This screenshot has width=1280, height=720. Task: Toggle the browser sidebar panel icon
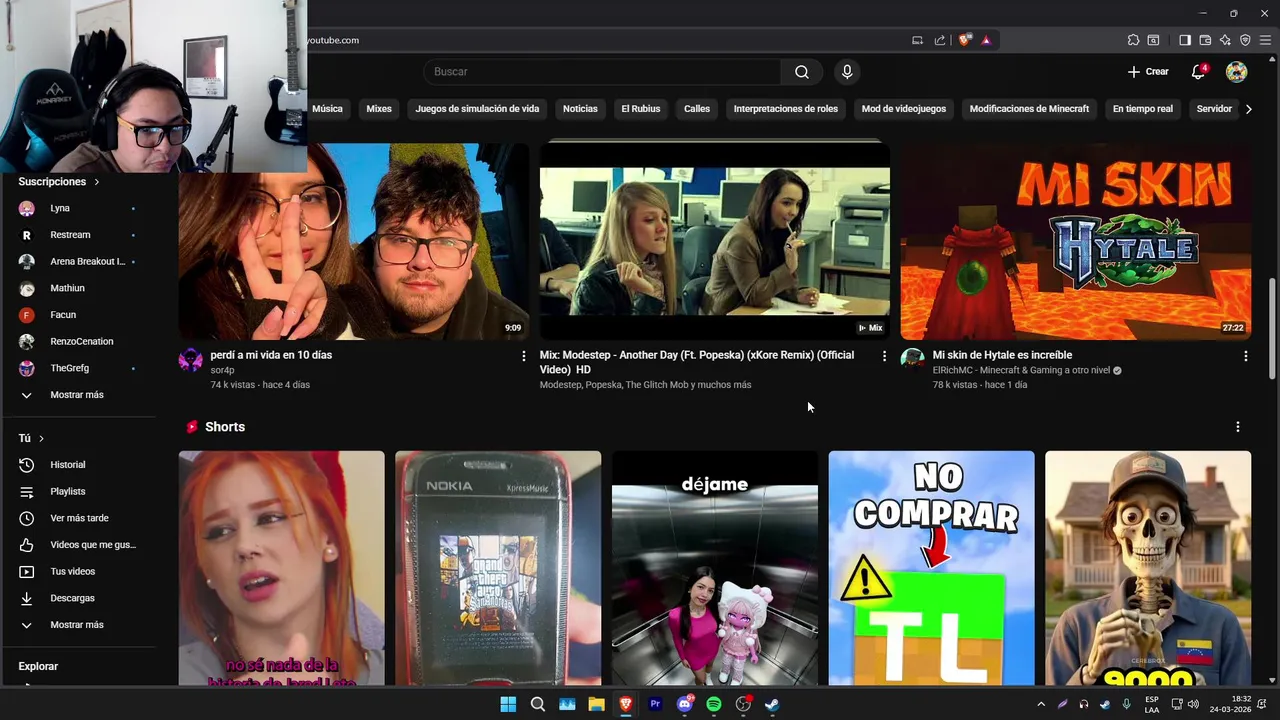(x=1184, y=40)
